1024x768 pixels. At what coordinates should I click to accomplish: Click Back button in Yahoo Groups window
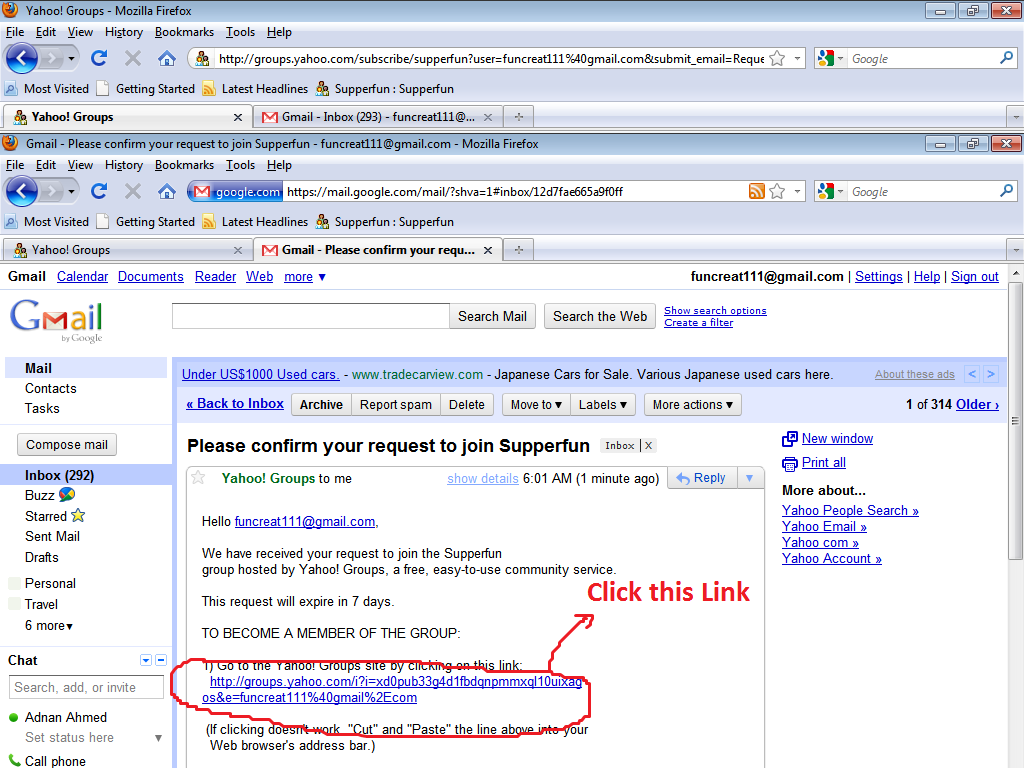(x=22, y=59)
